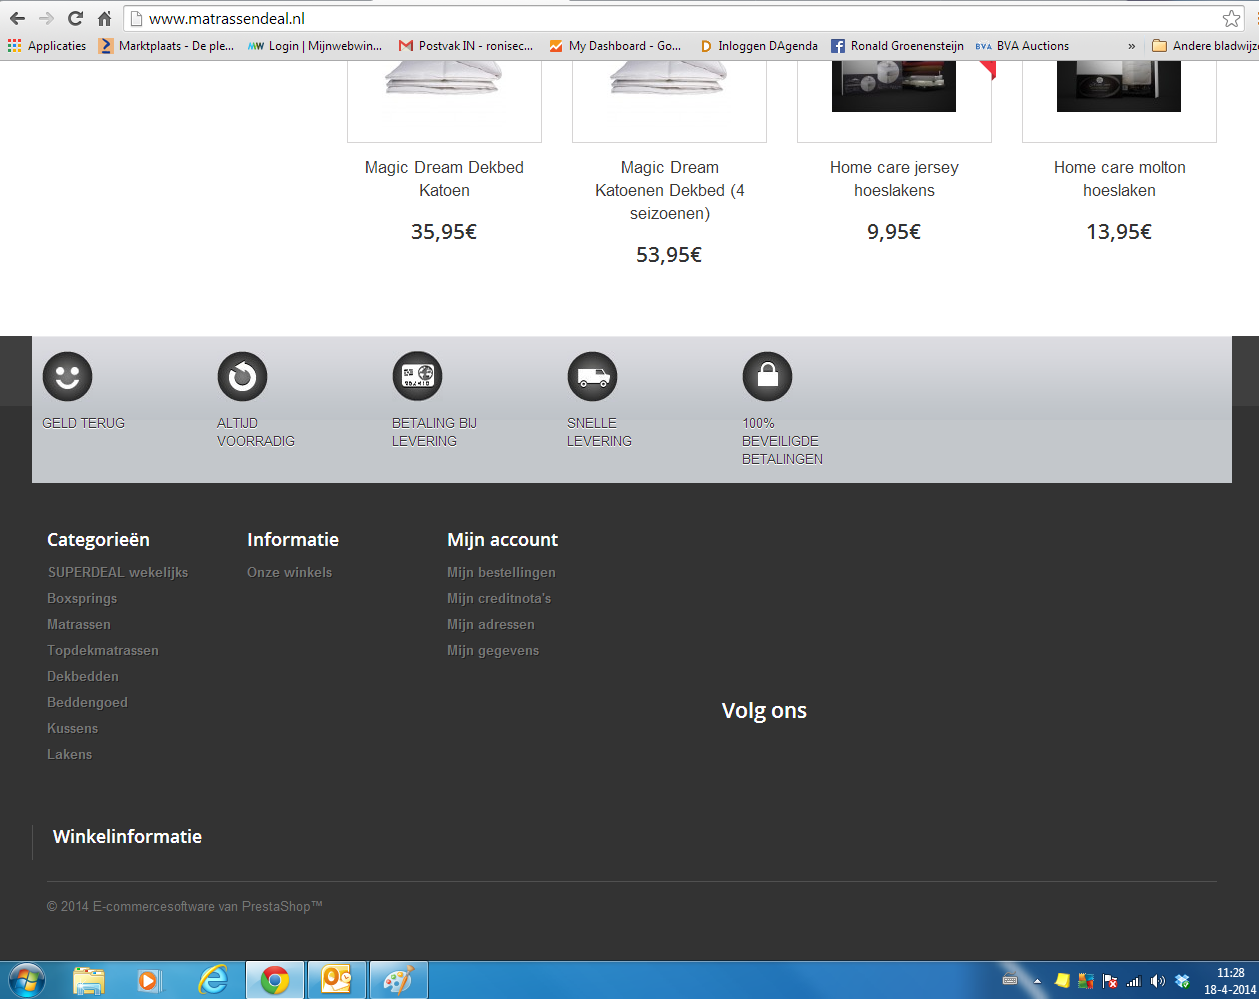Open the Dropbox tray icon
Viewport: 1259px width, 999px height.
1182,981
